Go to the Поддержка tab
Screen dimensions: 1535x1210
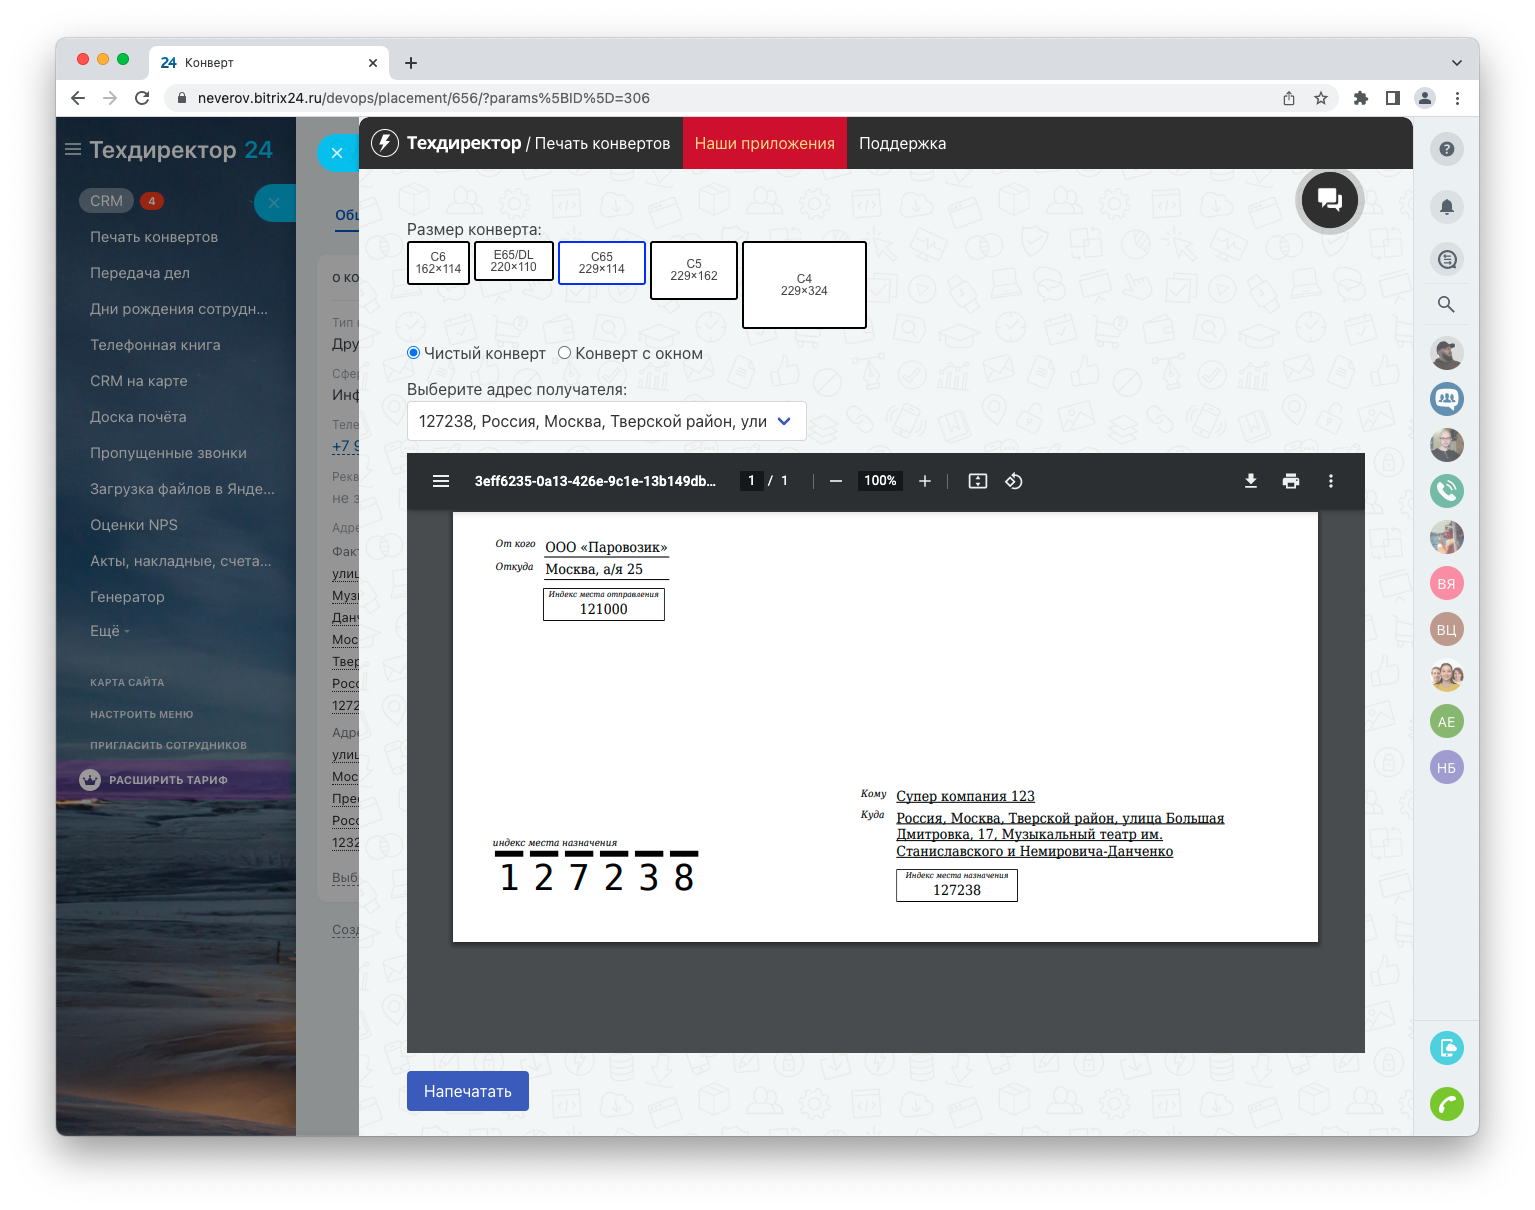coord(902,143)
